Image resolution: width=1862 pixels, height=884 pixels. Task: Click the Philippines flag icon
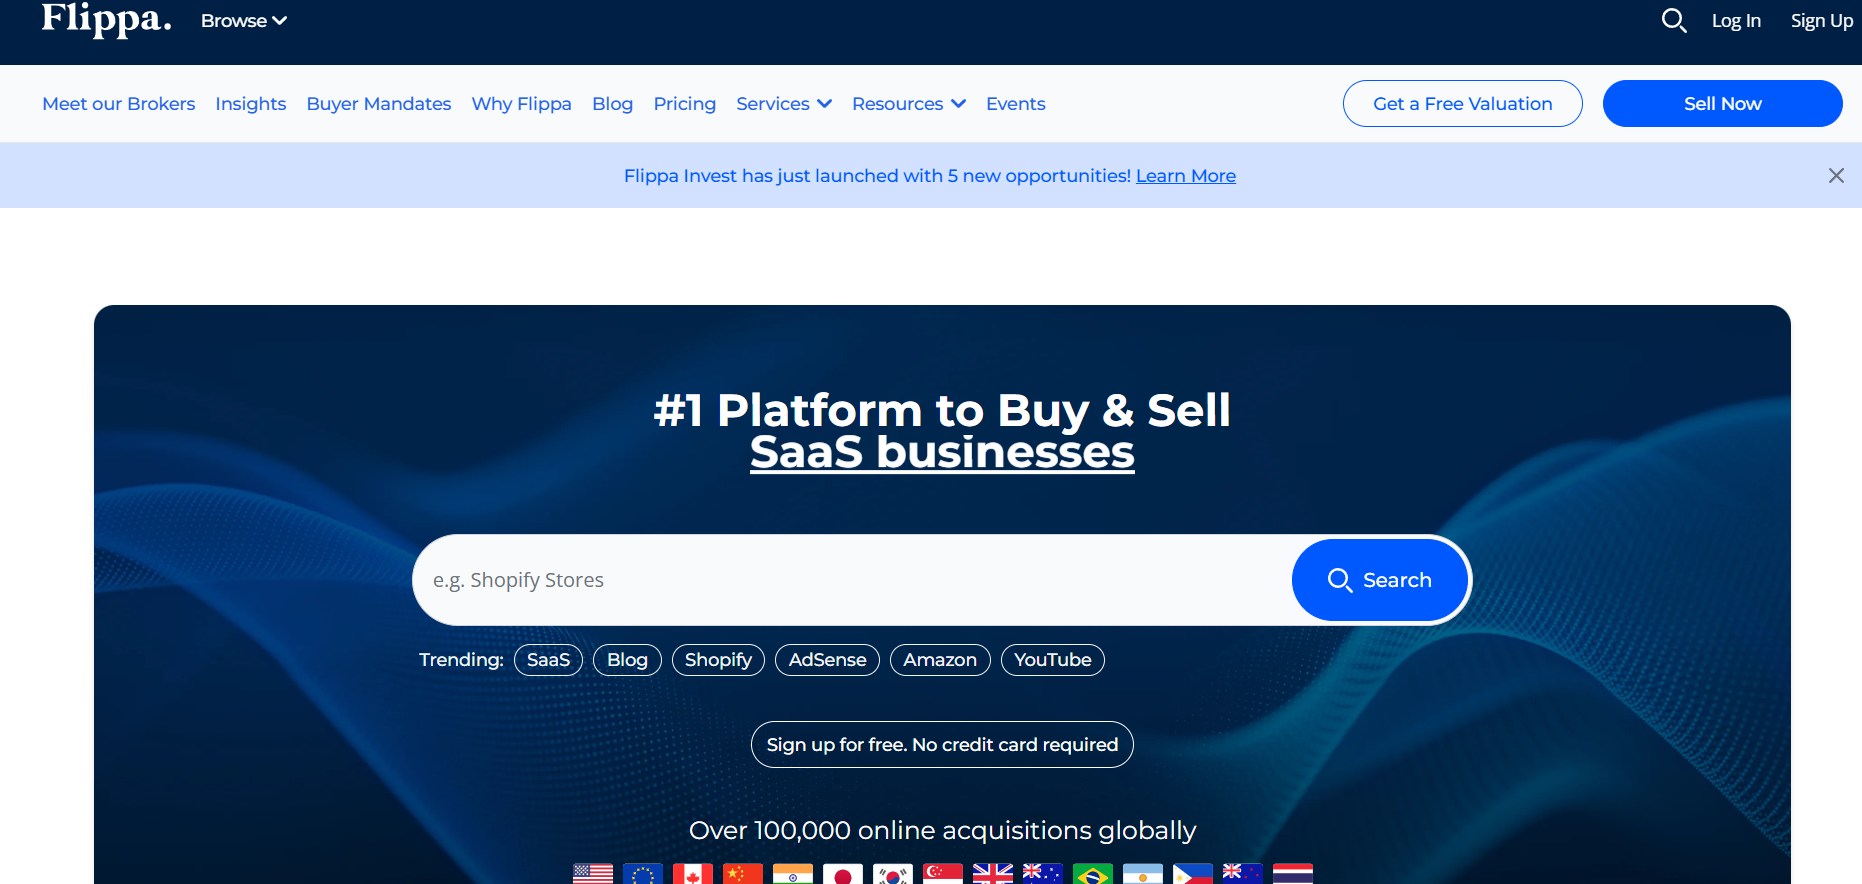click(x=1193, y=874)
